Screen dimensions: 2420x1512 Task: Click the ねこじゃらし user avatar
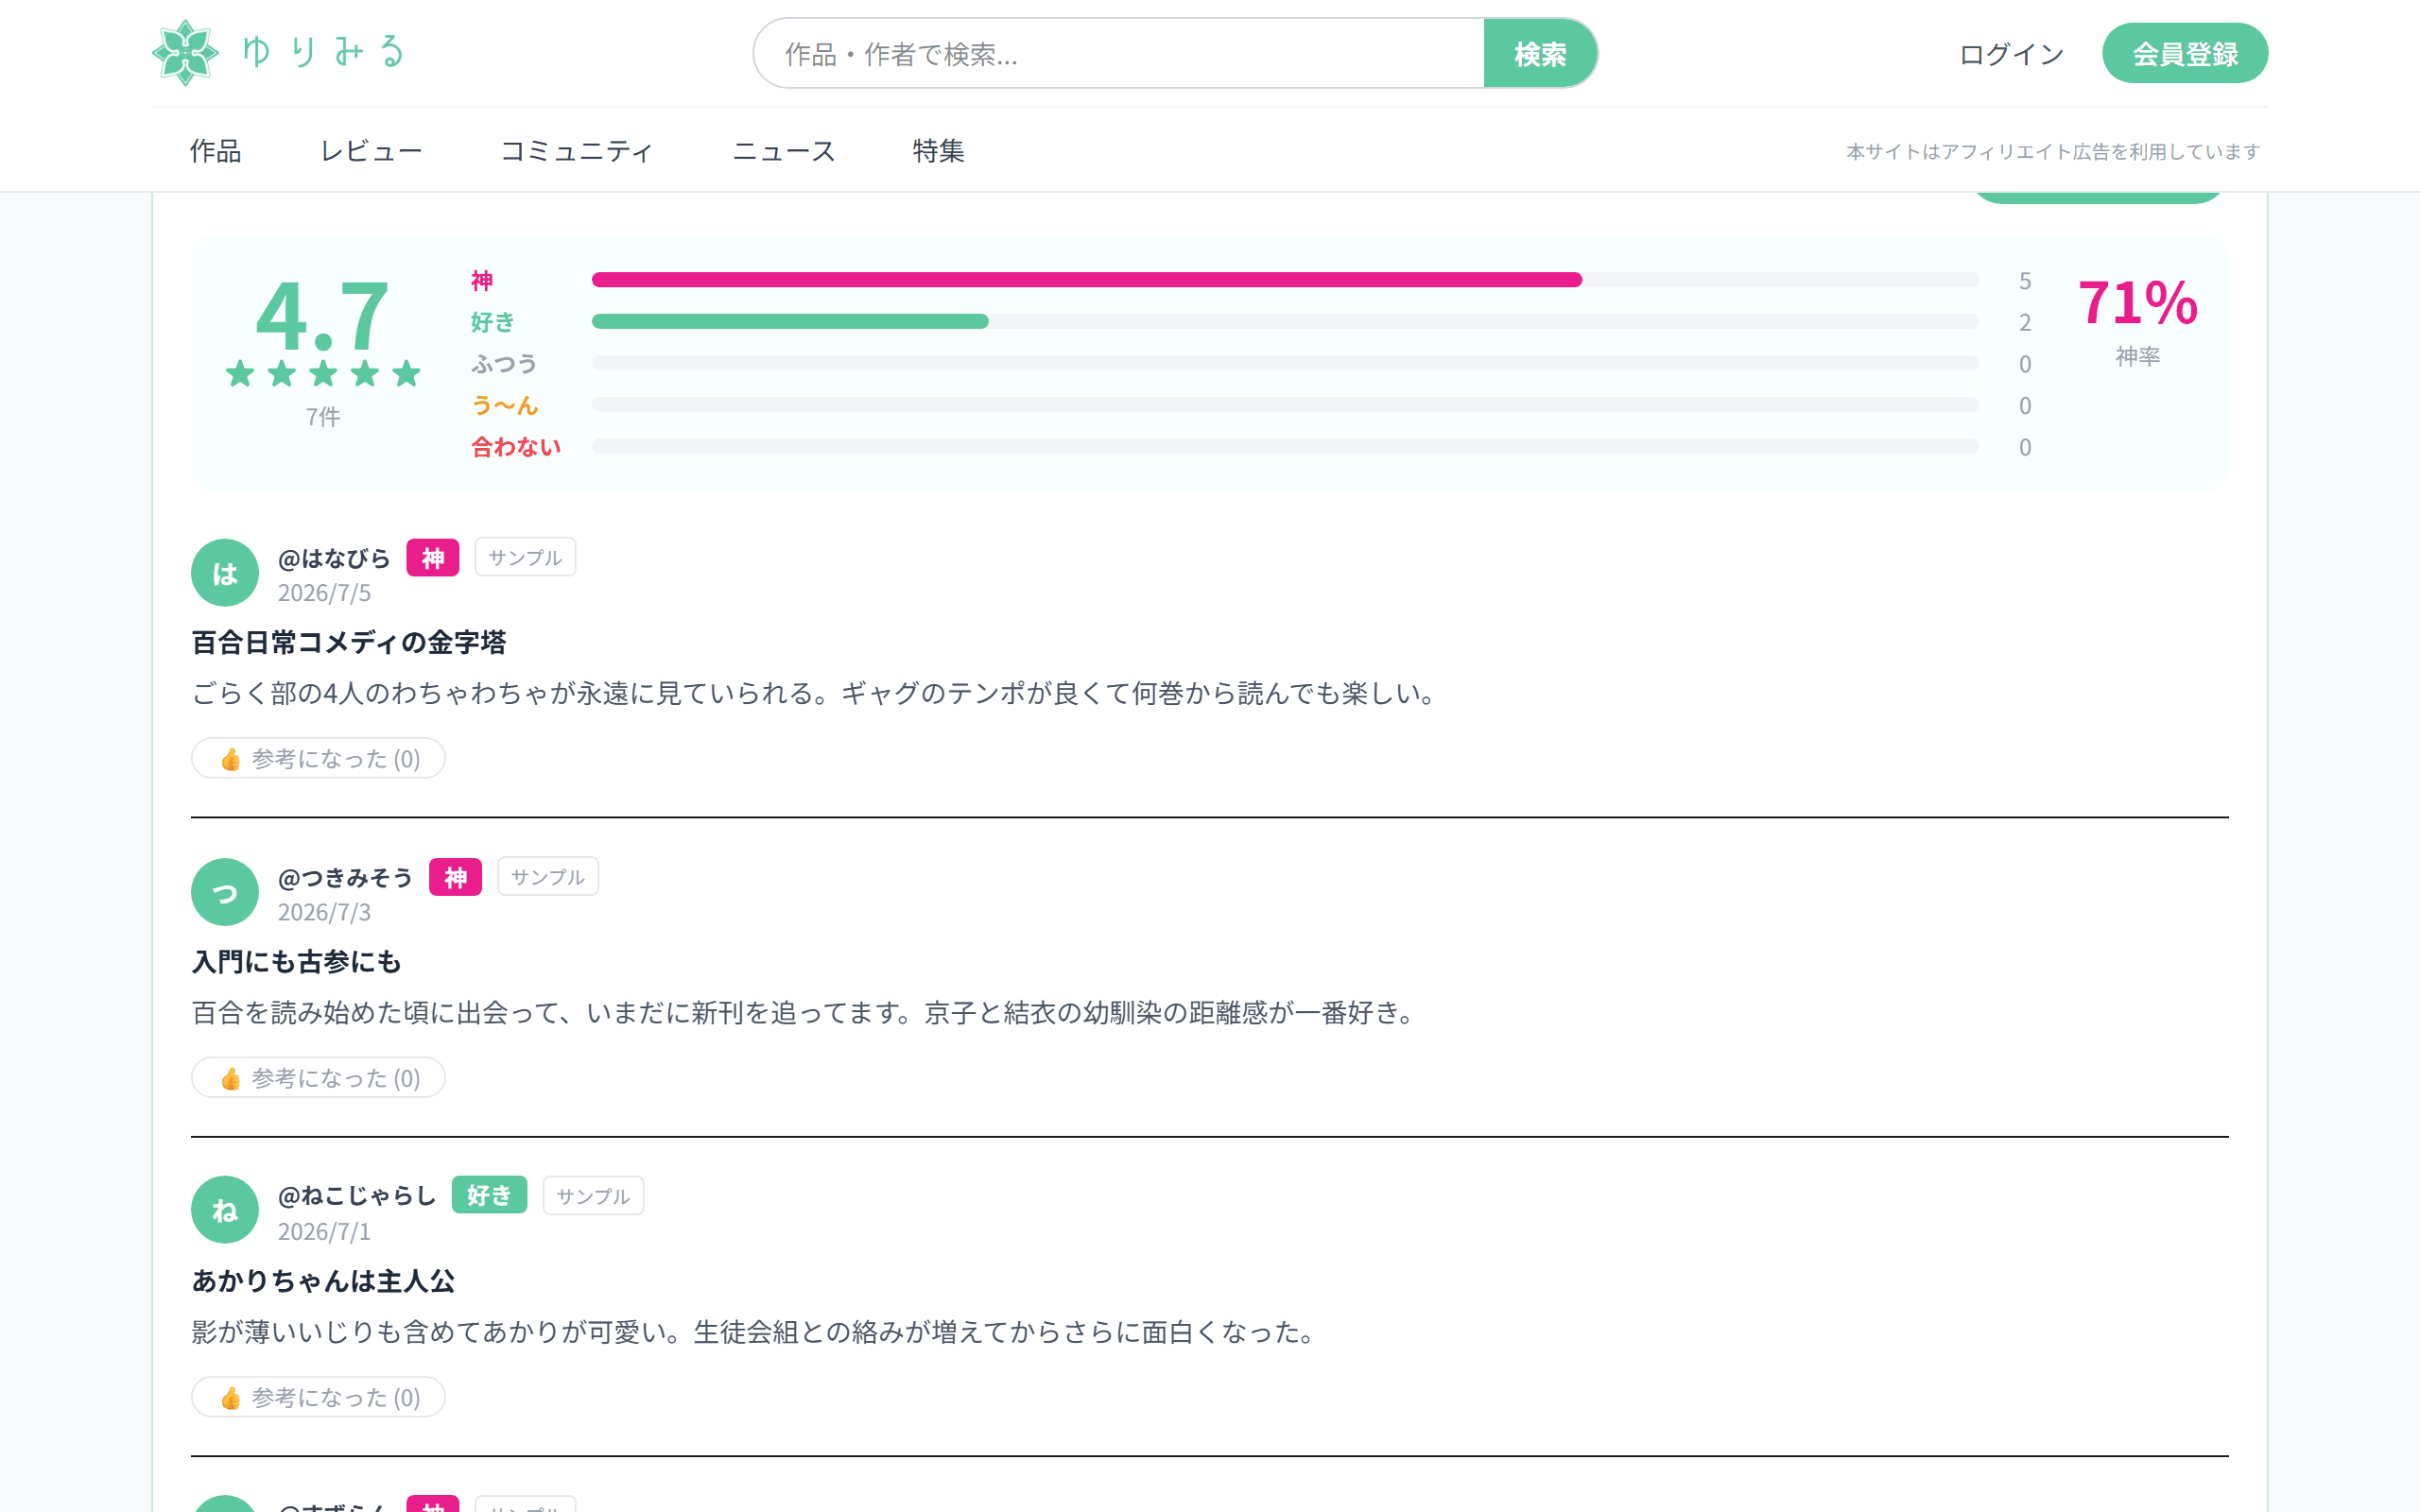click(x=225, y=1210)
